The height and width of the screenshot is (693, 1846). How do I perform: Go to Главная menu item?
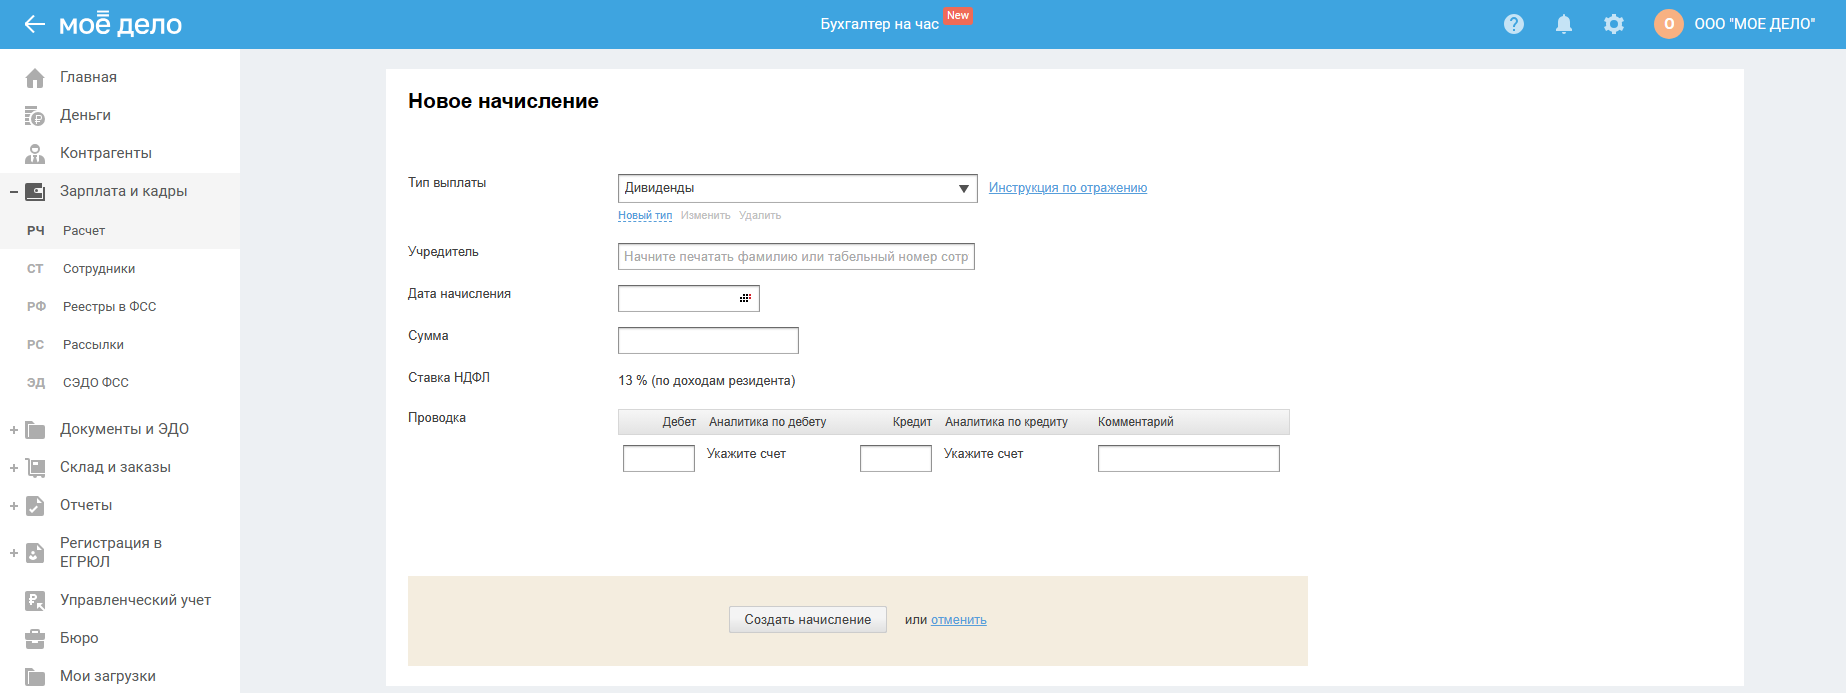(x=88, y=77)
